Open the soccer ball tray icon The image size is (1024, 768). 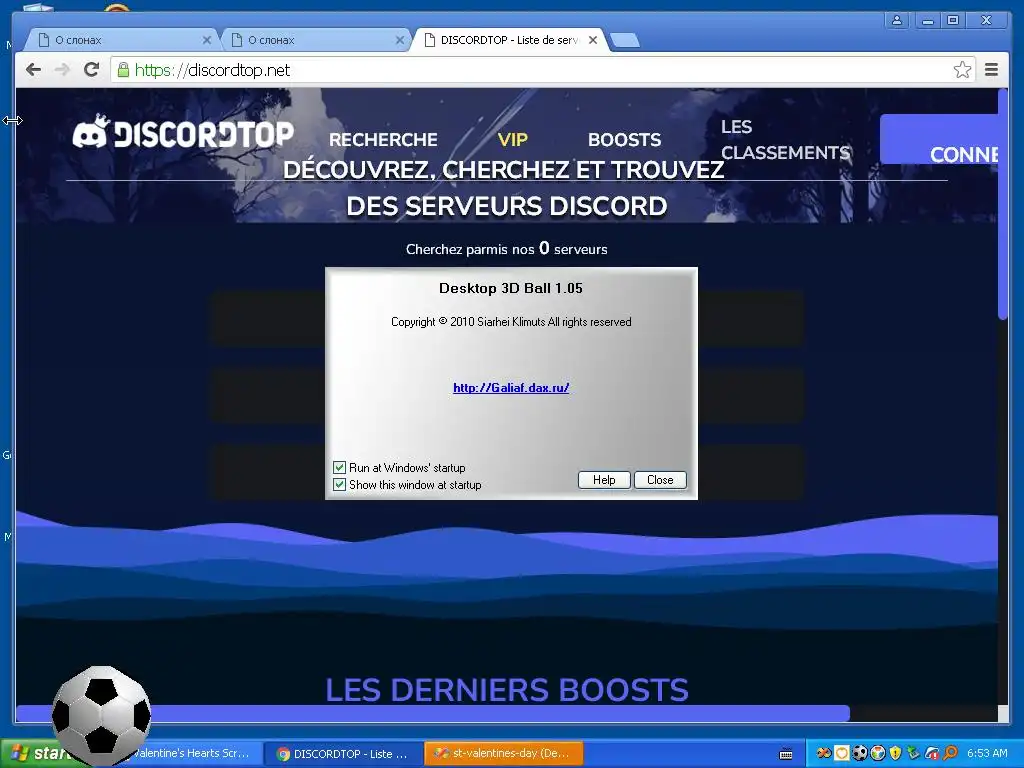pos(860,754)
